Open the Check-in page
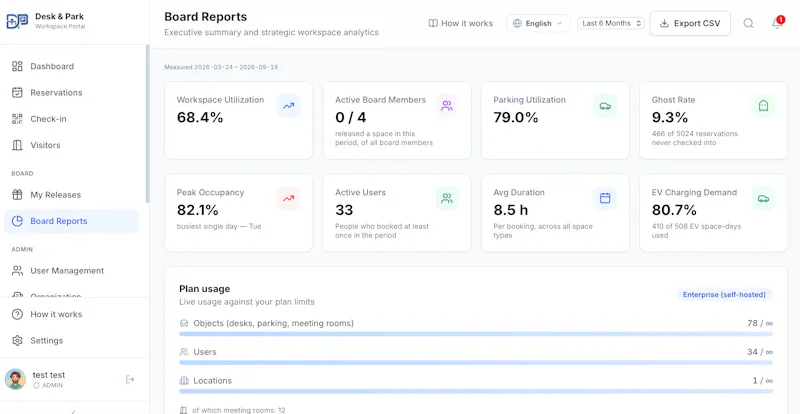Screen dimensions: 800x414 click(x=71, y=119)
